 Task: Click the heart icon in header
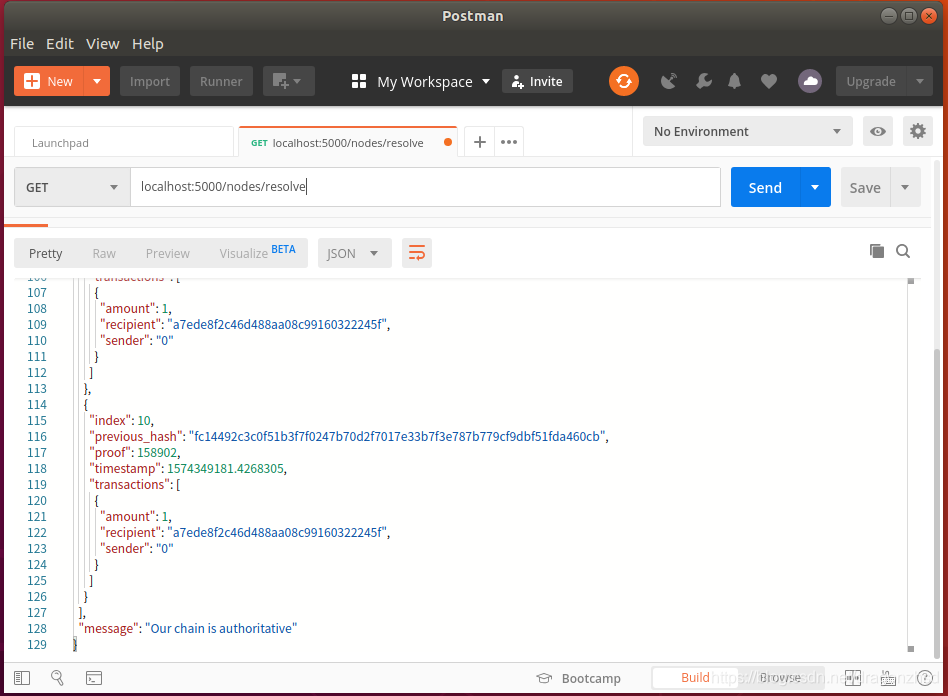point(768,81)
